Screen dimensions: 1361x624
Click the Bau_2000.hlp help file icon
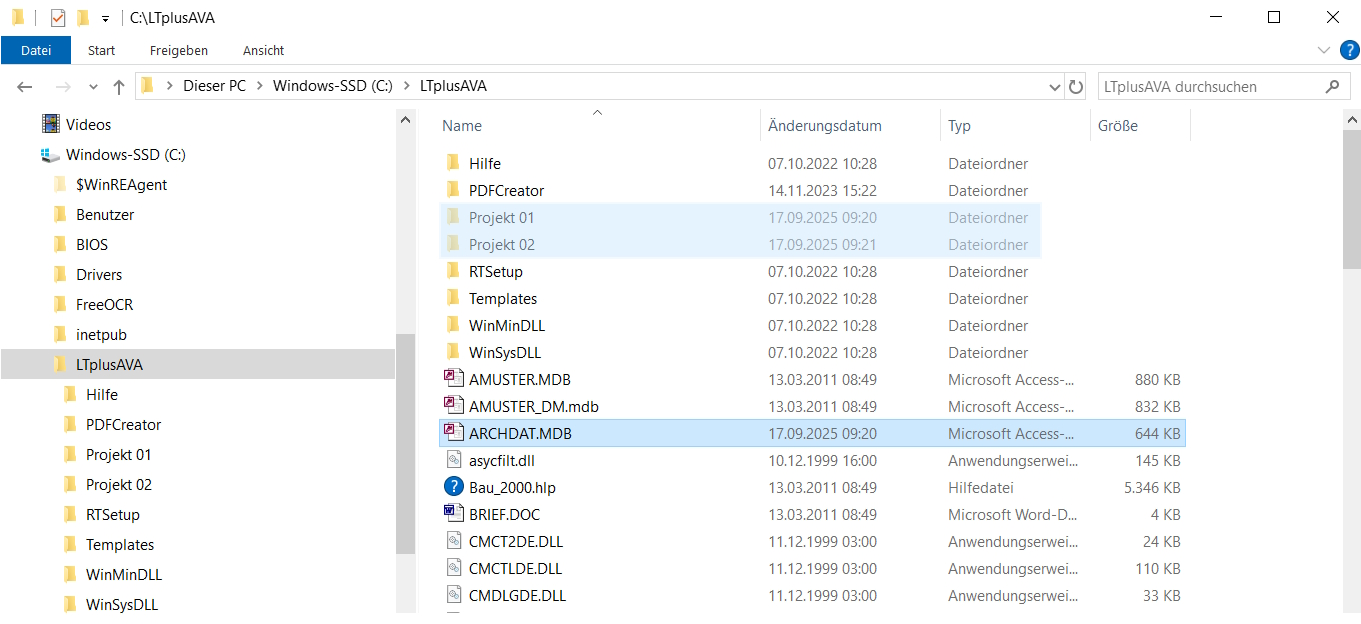tap(454, 488)
